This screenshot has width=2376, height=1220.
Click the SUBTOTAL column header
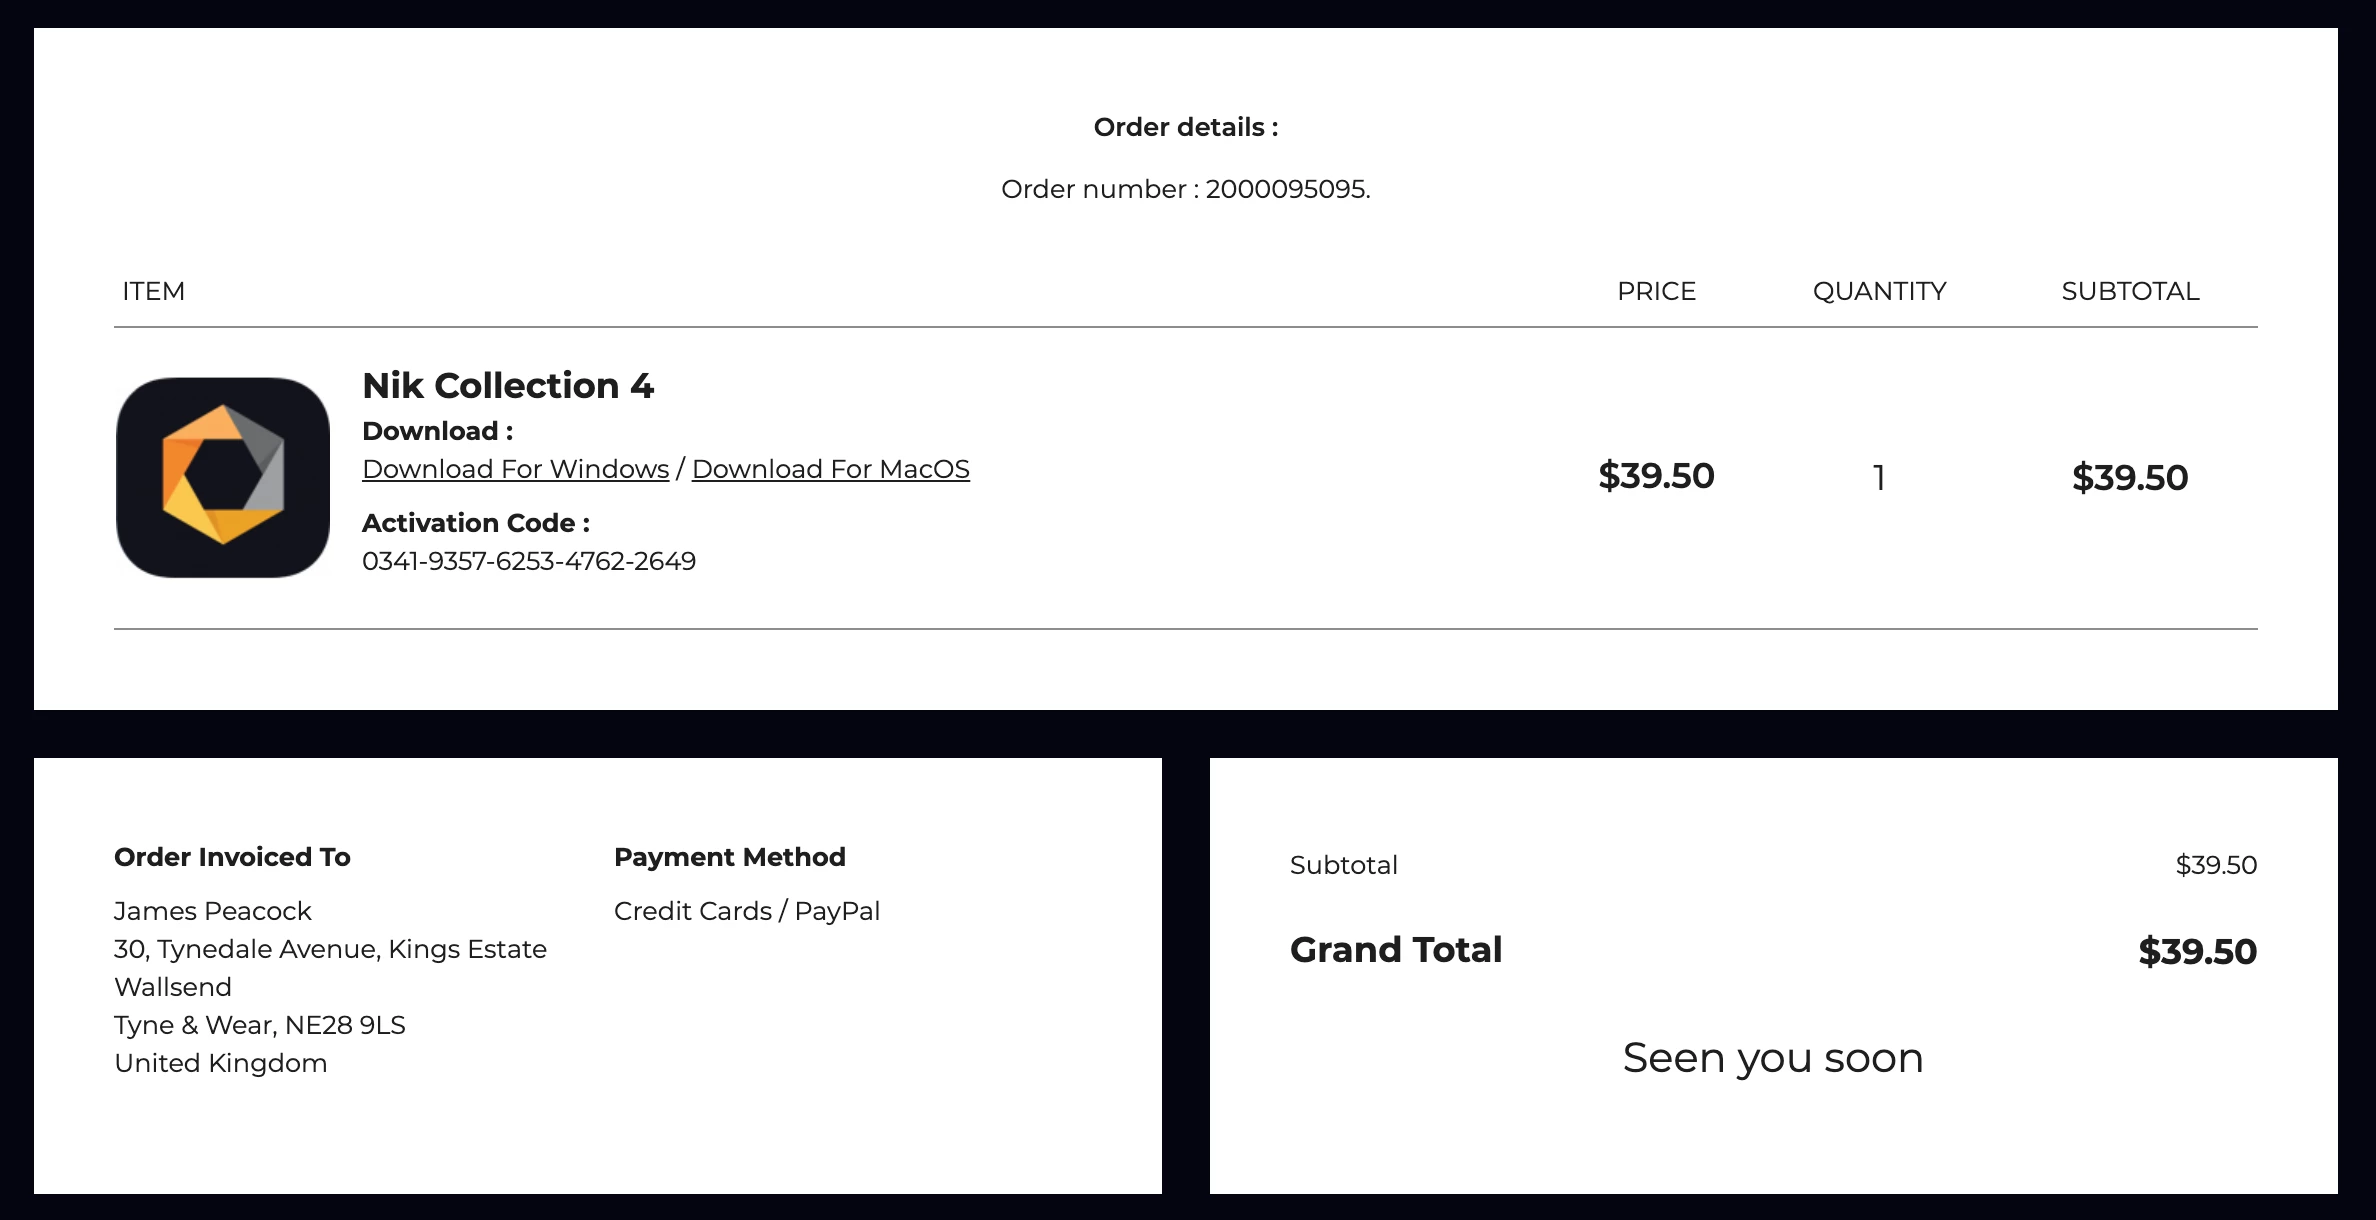[2130, 291]
